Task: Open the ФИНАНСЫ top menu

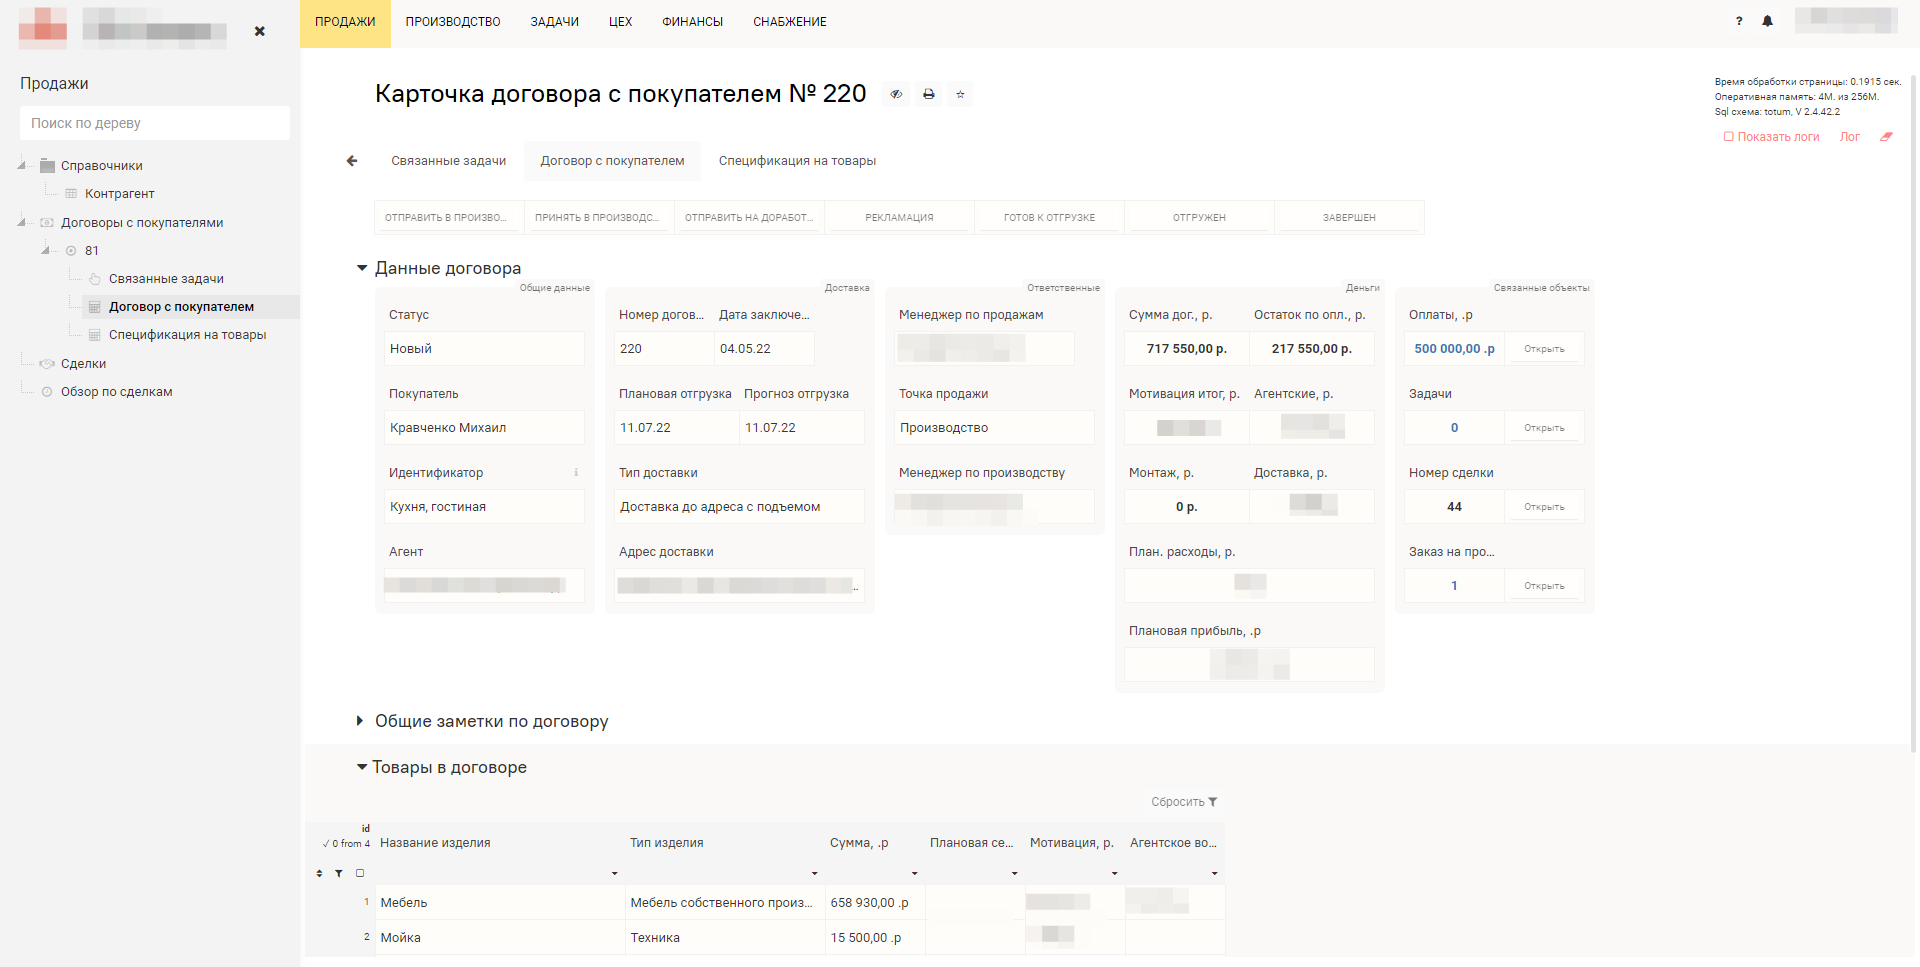Action: pyautogui.click(x=692, y=22)
